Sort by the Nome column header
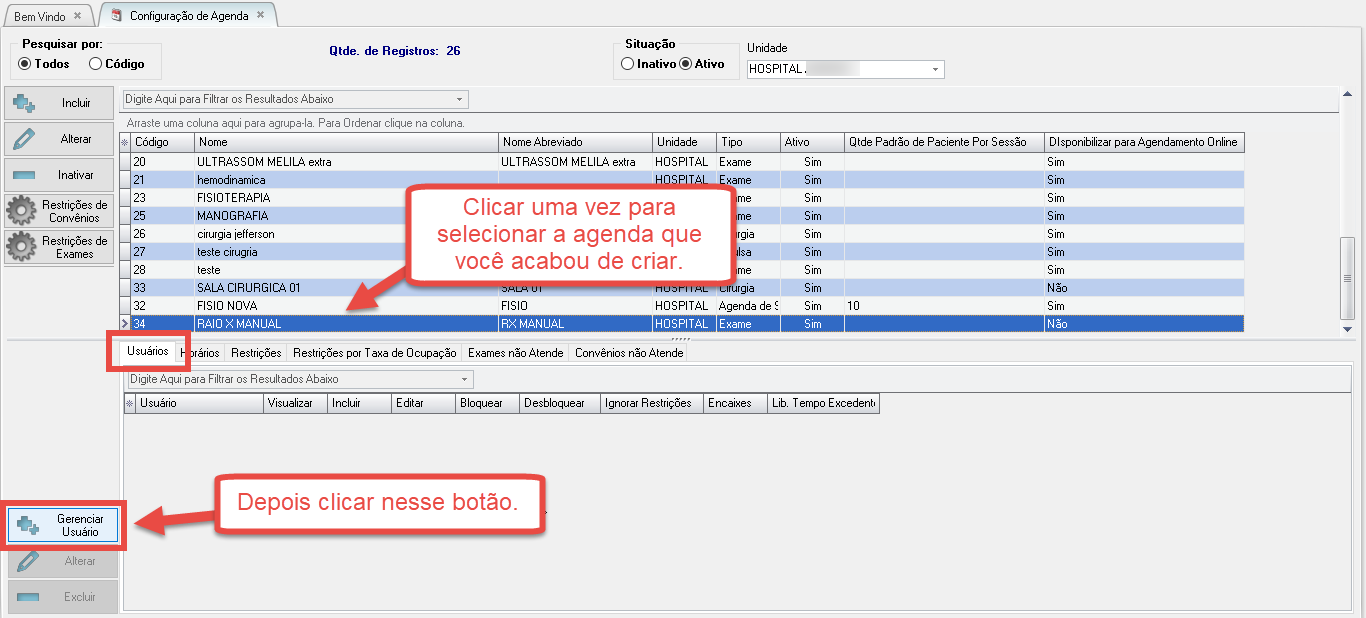 click(345, 142)
